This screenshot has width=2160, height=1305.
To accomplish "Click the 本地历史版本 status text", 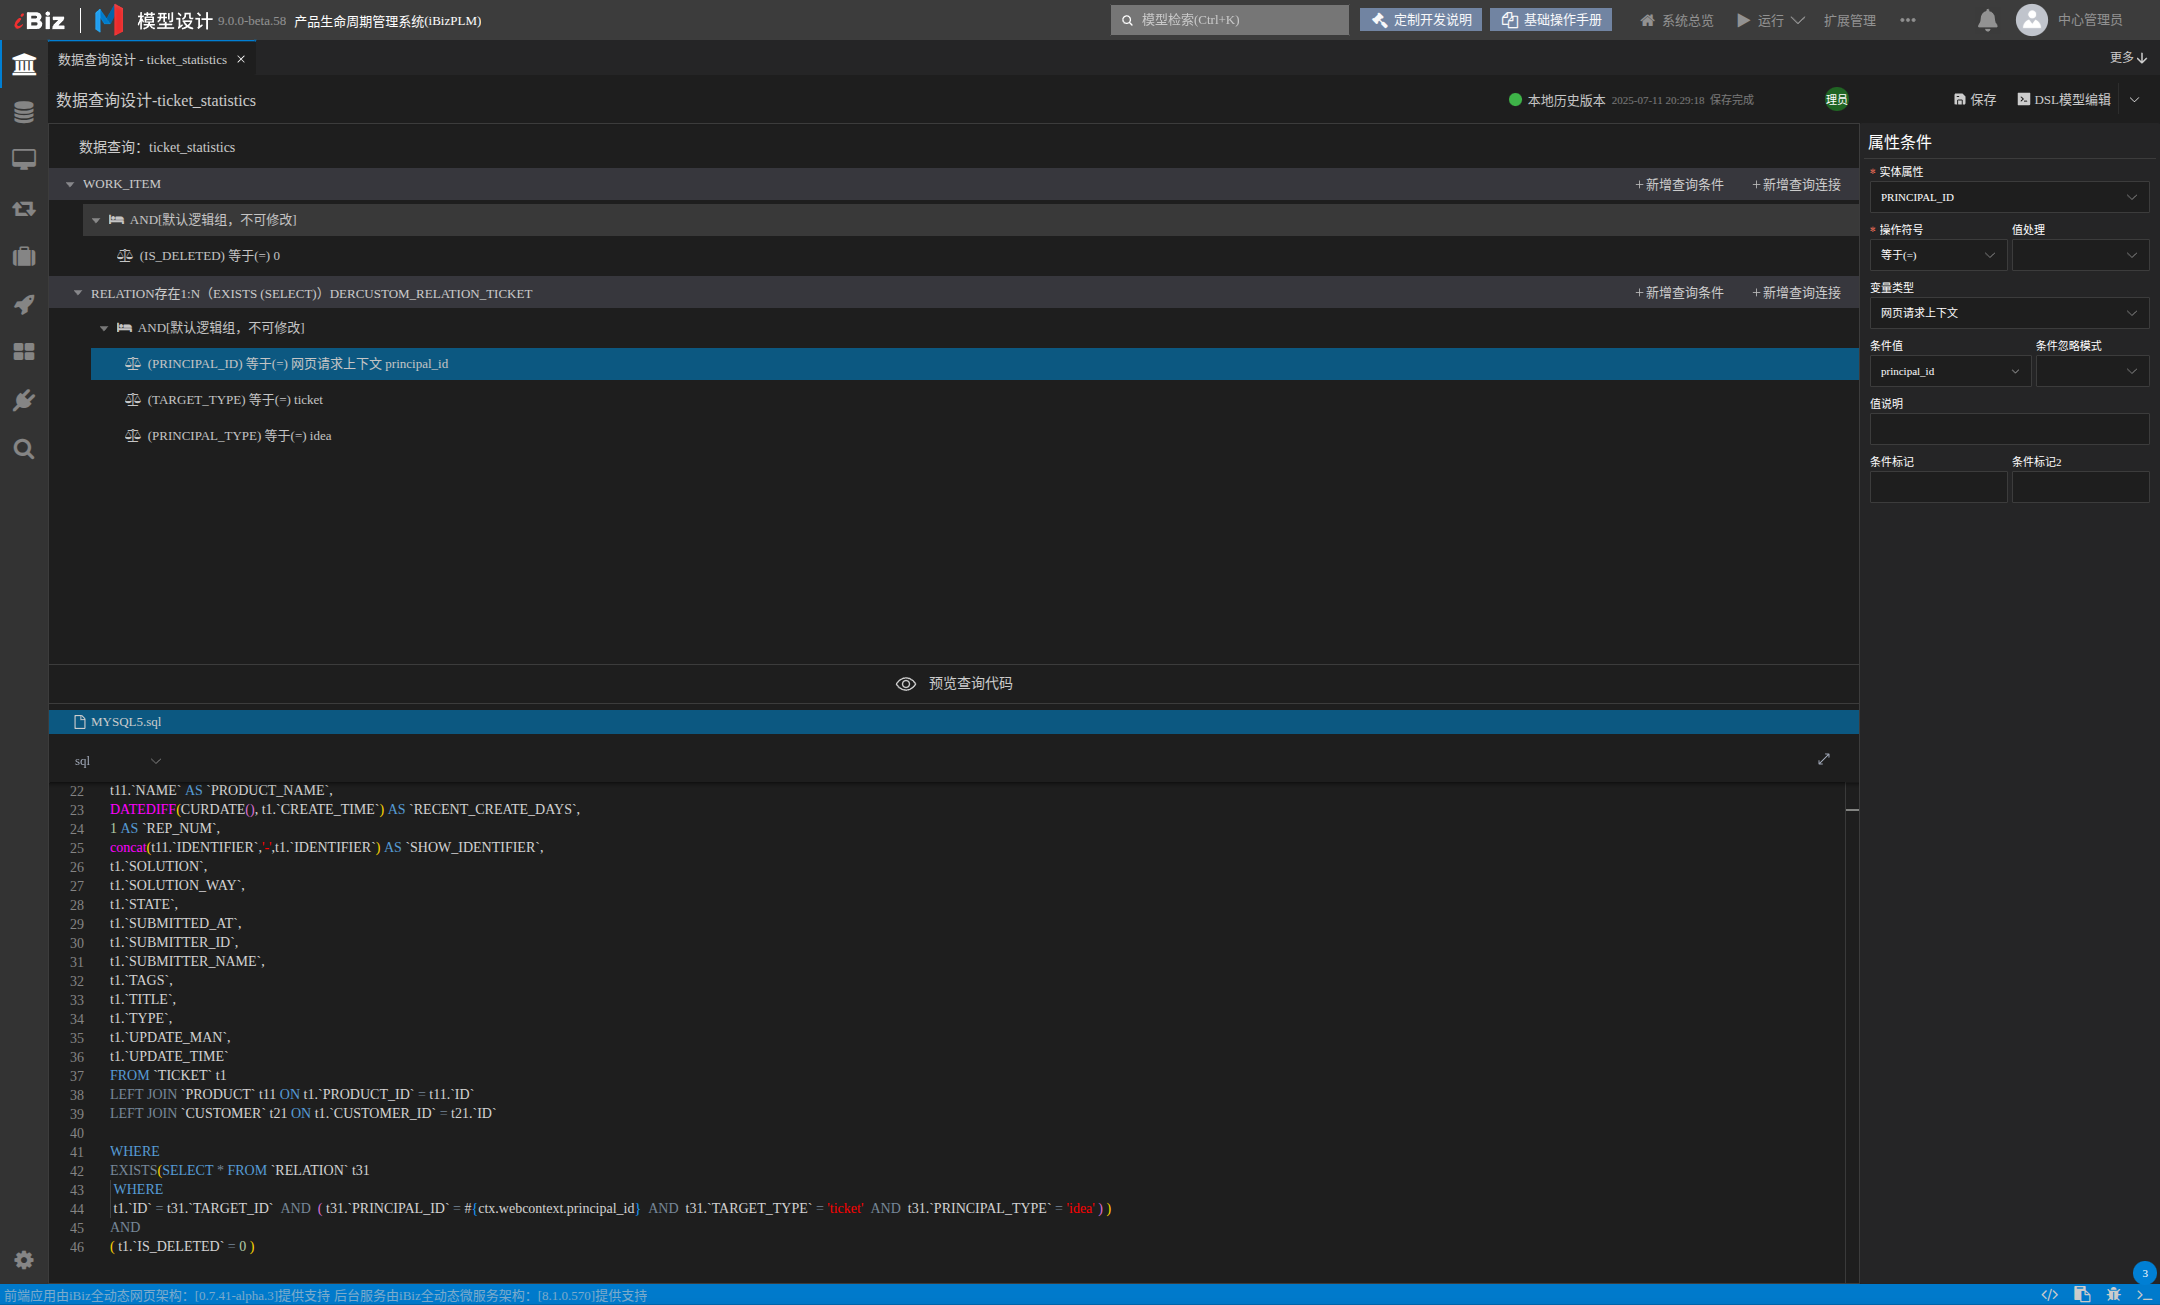I will 1566,100.
